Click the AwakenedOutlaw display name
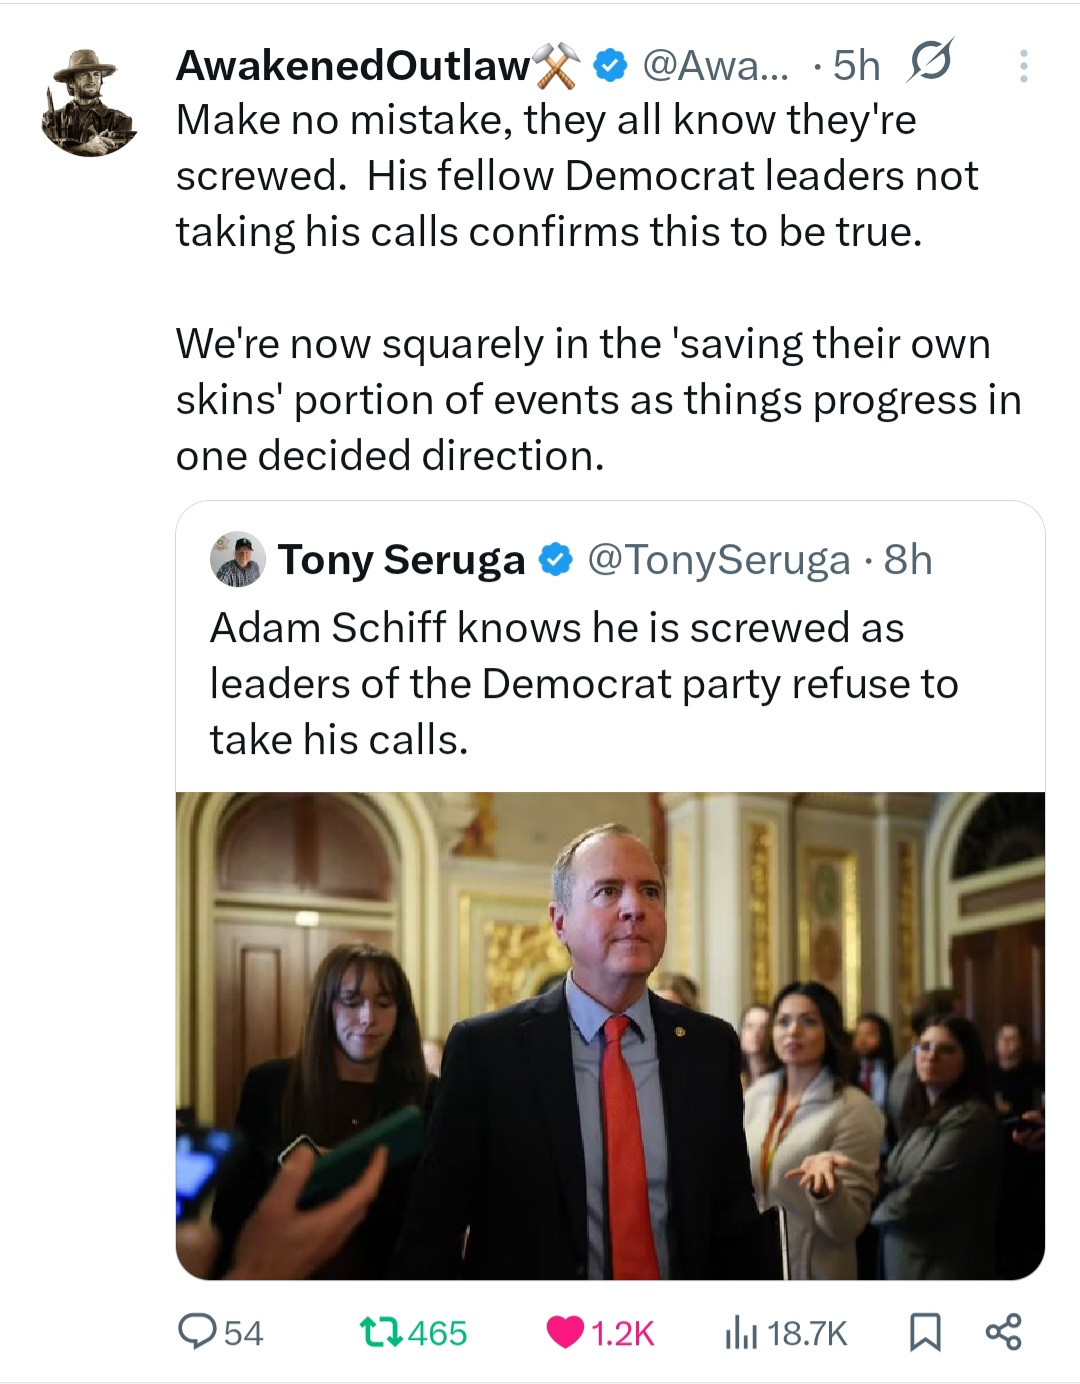This screenshot has height=1384, width=1080. click(x=352, y=66)
